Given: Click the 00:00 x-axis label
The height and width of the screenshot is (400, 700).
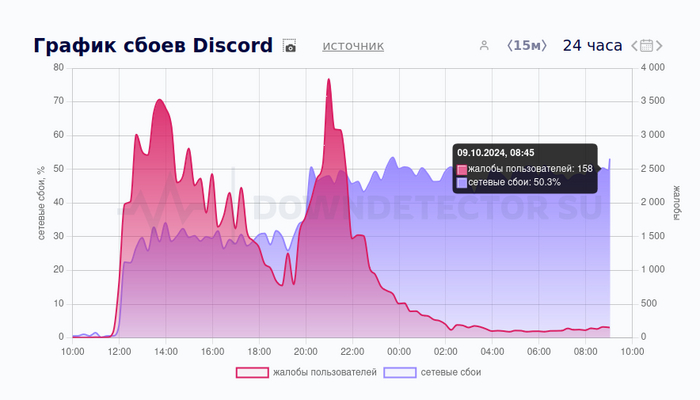Looking at the screenshot, I should (399, 352).
